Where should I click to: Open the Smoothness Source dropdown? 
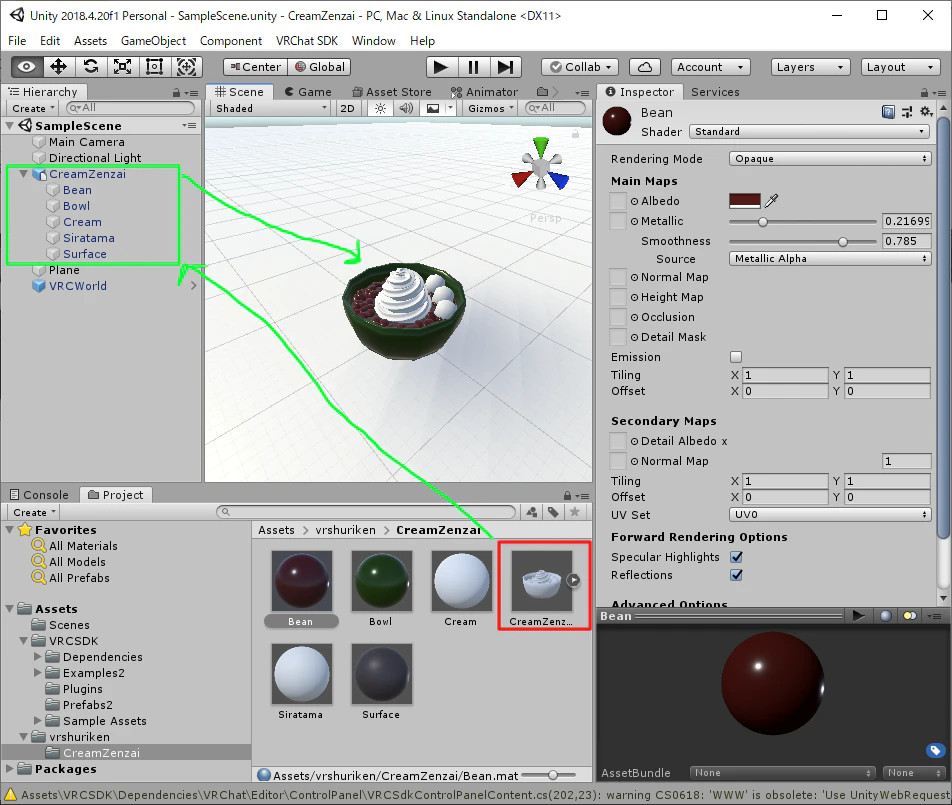click(829, 259)
